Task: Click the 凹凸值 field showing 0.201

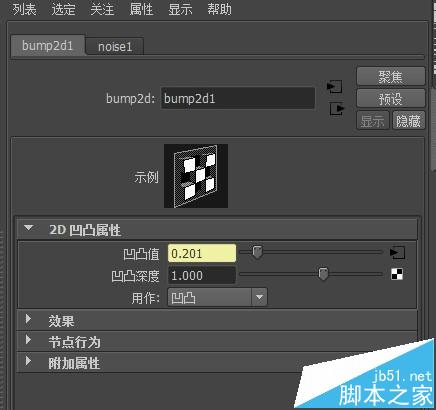Action: click(202, 253)
